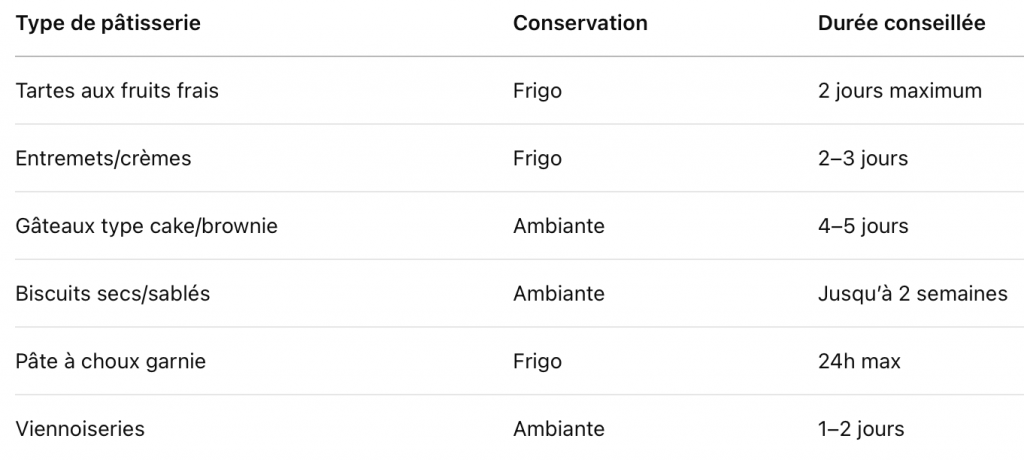Select the "24h max" duration cell
Viewport: 1024px width, 460px height.
coord(859,361)
